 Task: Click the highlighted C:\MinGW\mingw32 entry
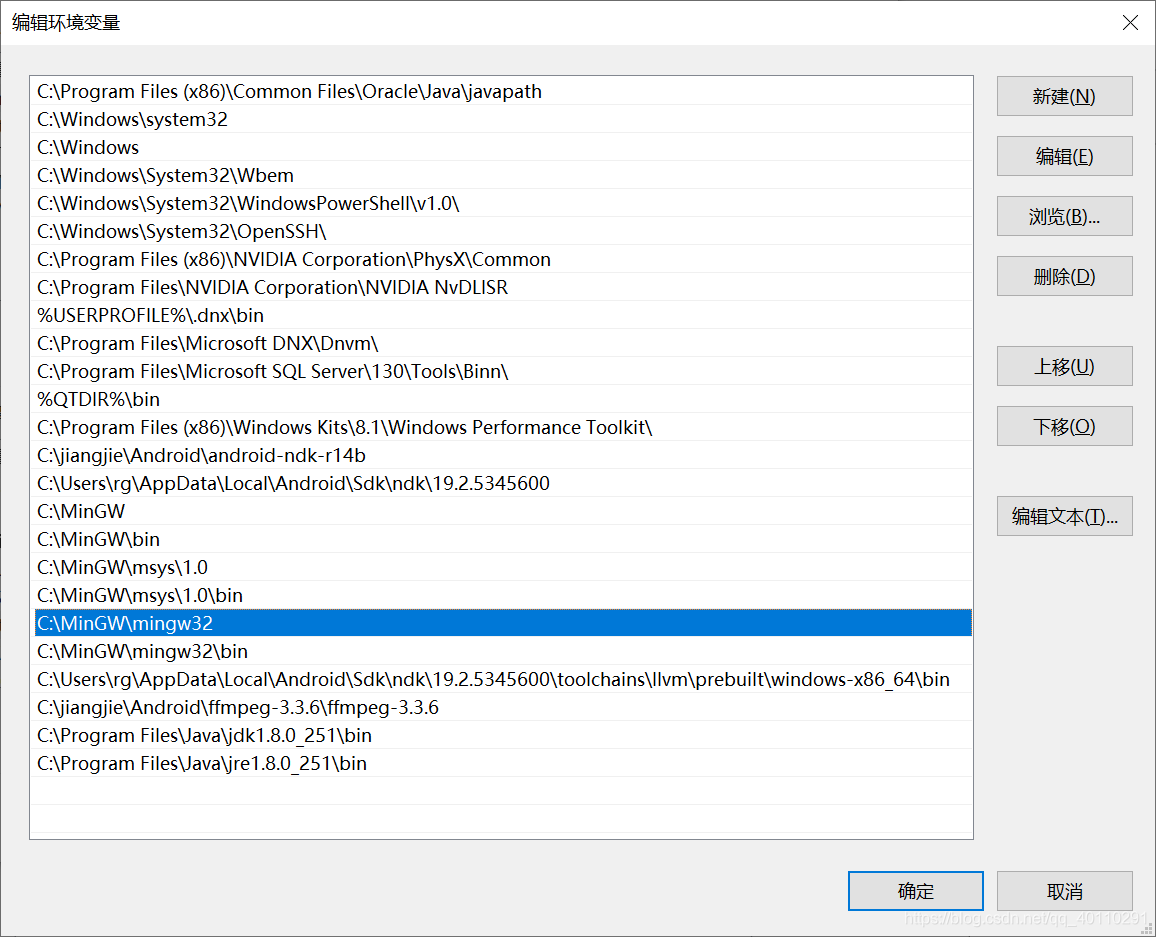pos(503,624)
